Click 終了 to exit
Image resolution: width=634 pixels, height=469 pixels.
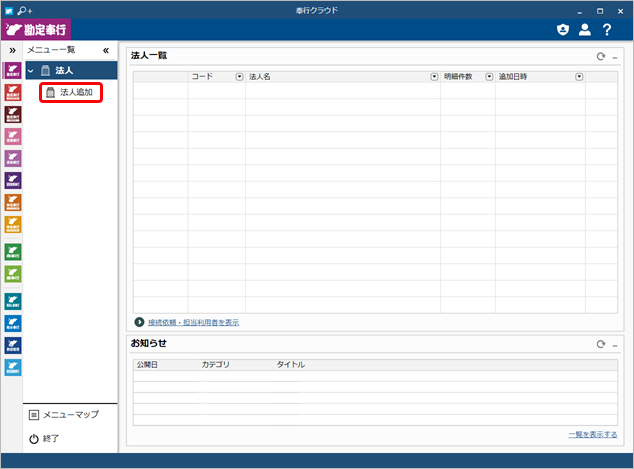pos(44,438)
